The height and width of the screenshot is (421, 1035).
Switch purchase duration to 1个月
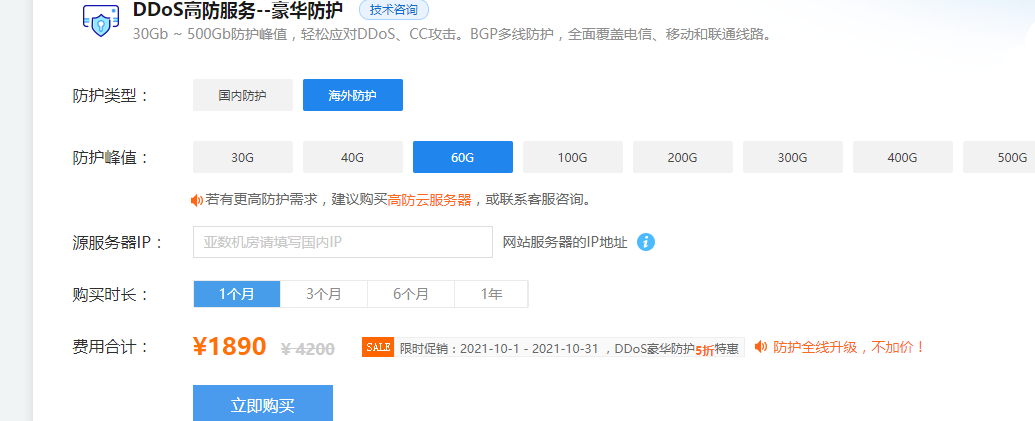(x=237, y=294)
